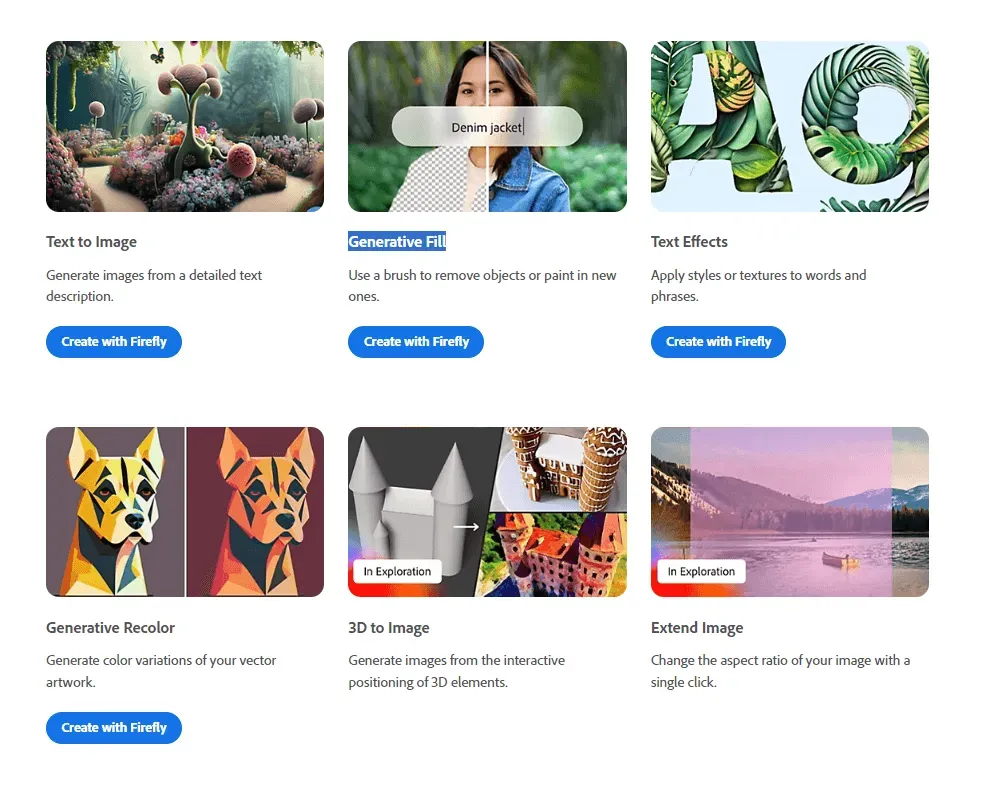The height and width of the screenshot is (812, 984).
Task: Click the Generative Recolor dog artwork preview
Action: (x=184, y=512)
